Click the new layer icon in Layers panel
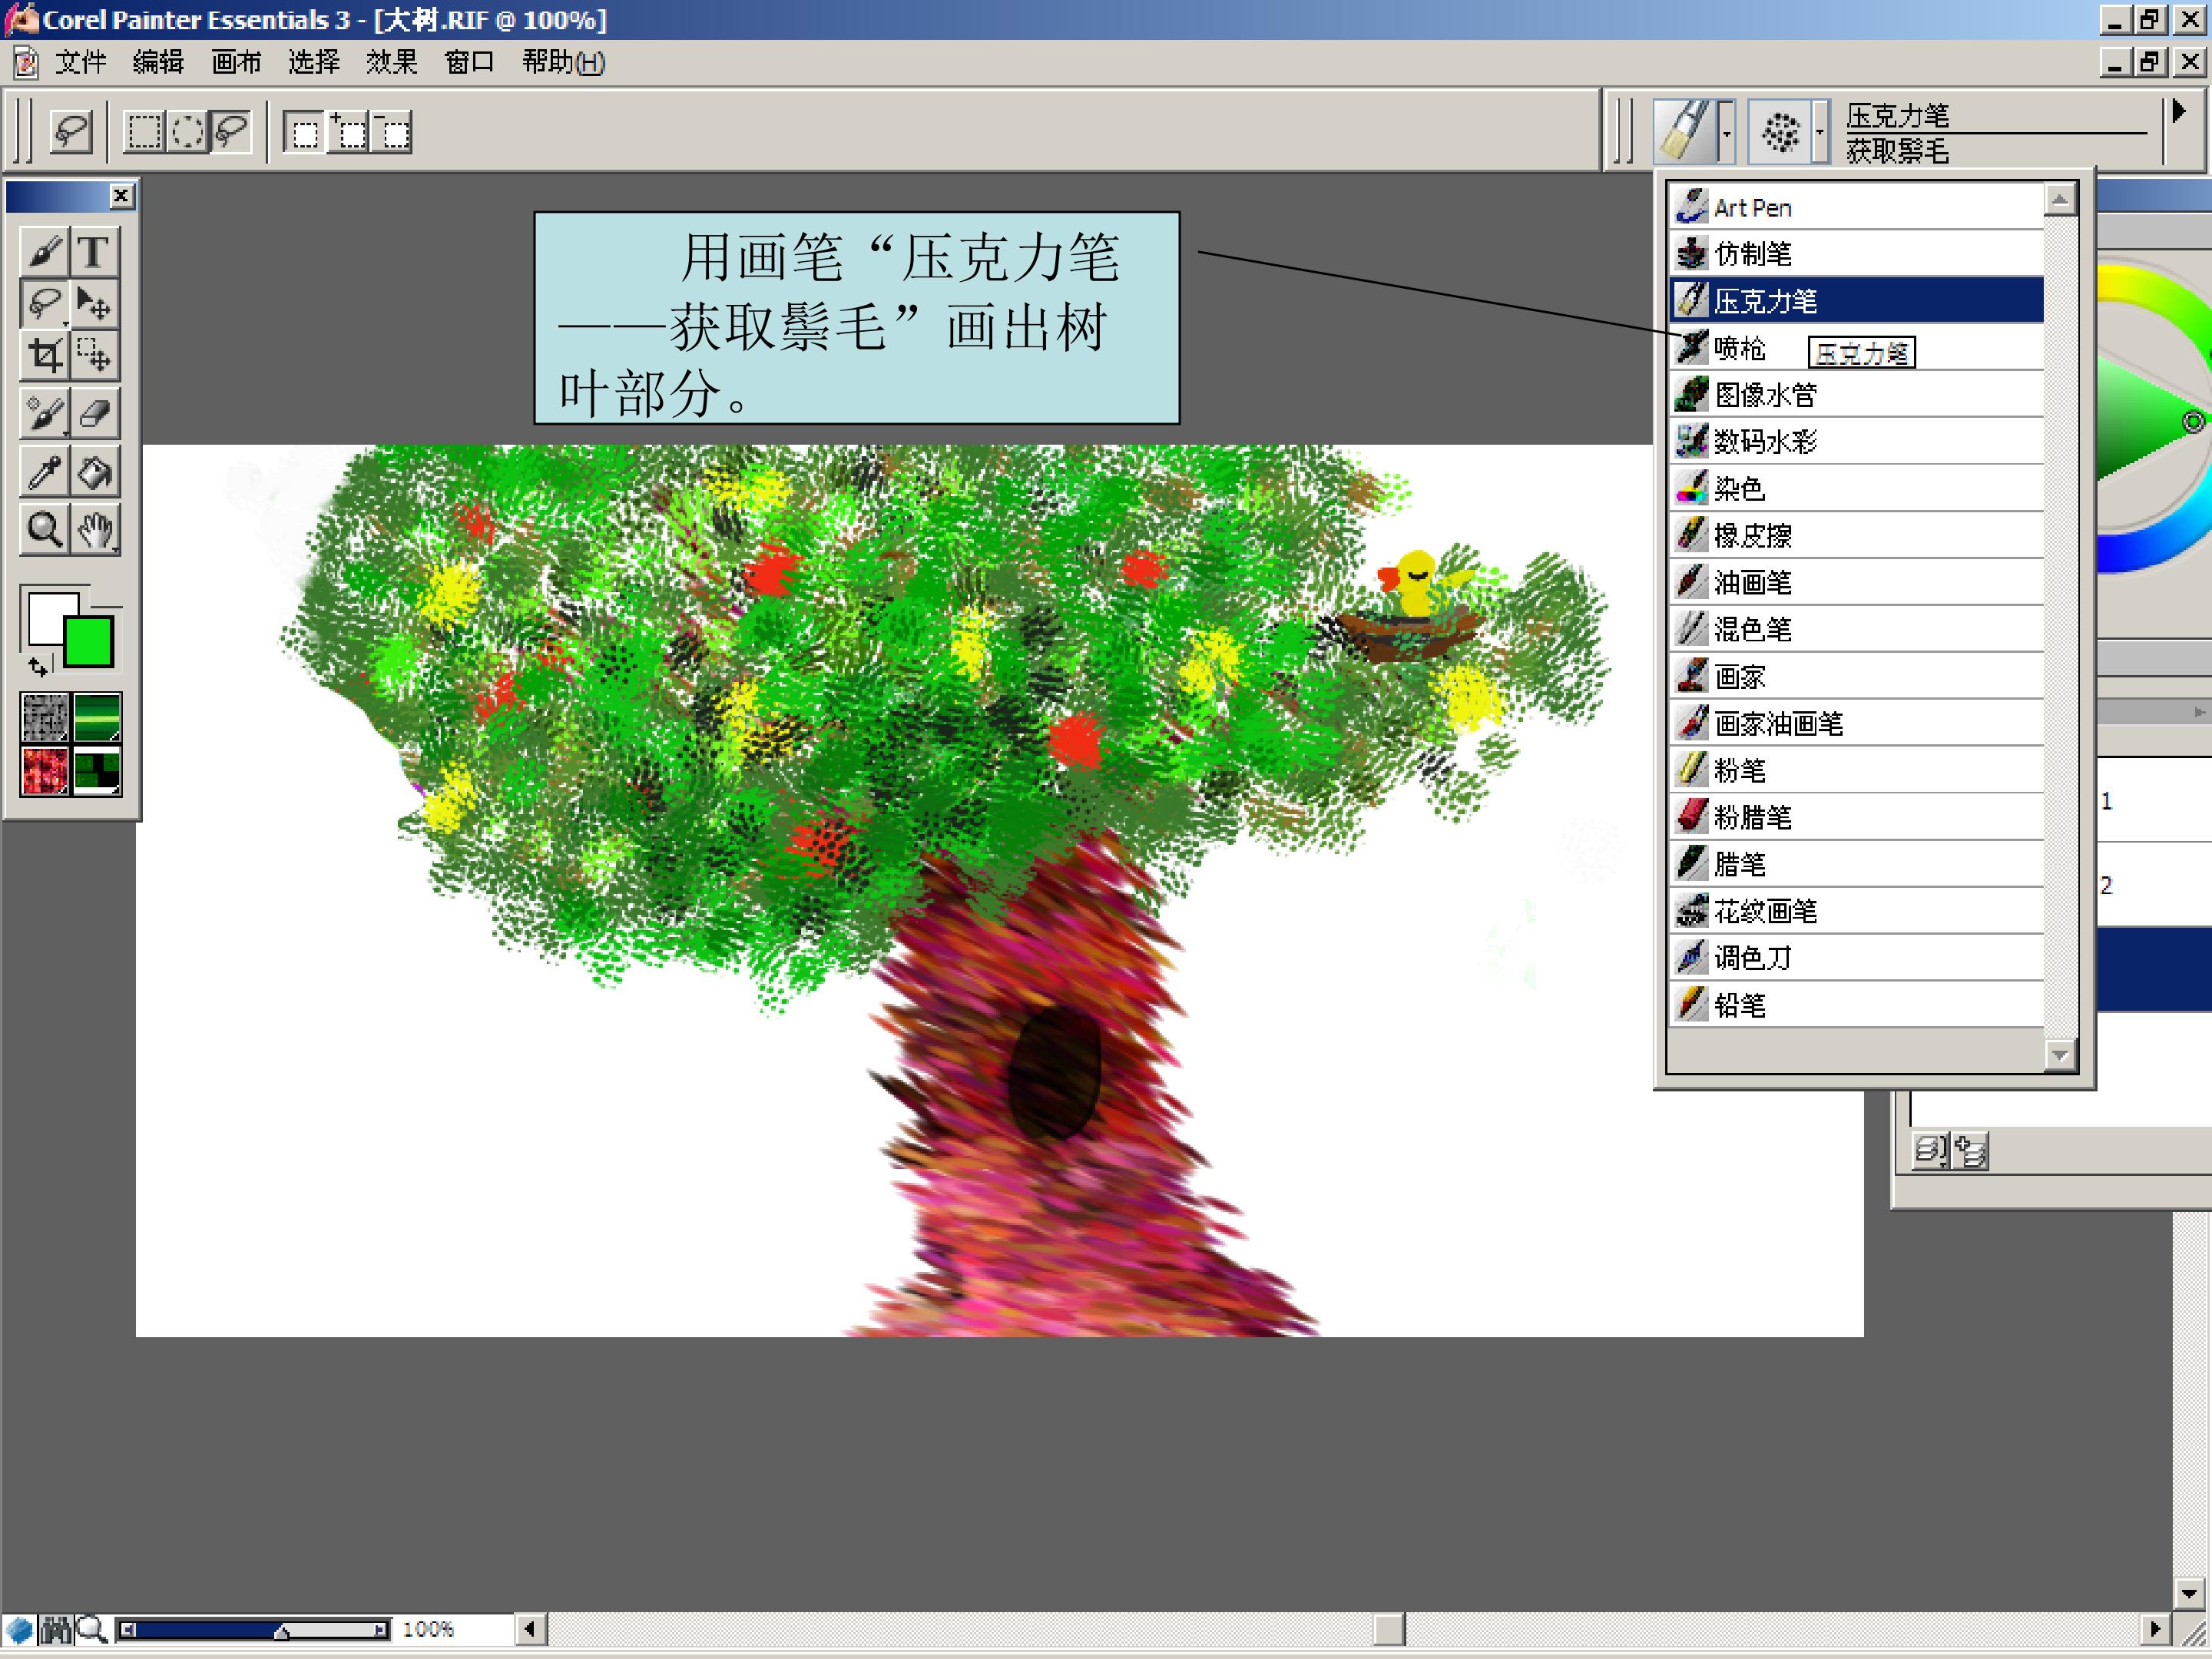Image resolution: width=2212 pixels, height=1659 pixels. point(1970,1151)
